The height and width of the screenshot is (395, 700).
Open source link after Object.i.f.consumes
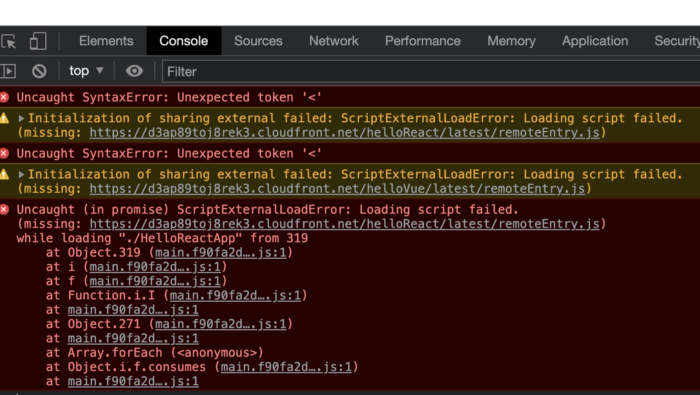pyautogui.click(x=286, y=366)
